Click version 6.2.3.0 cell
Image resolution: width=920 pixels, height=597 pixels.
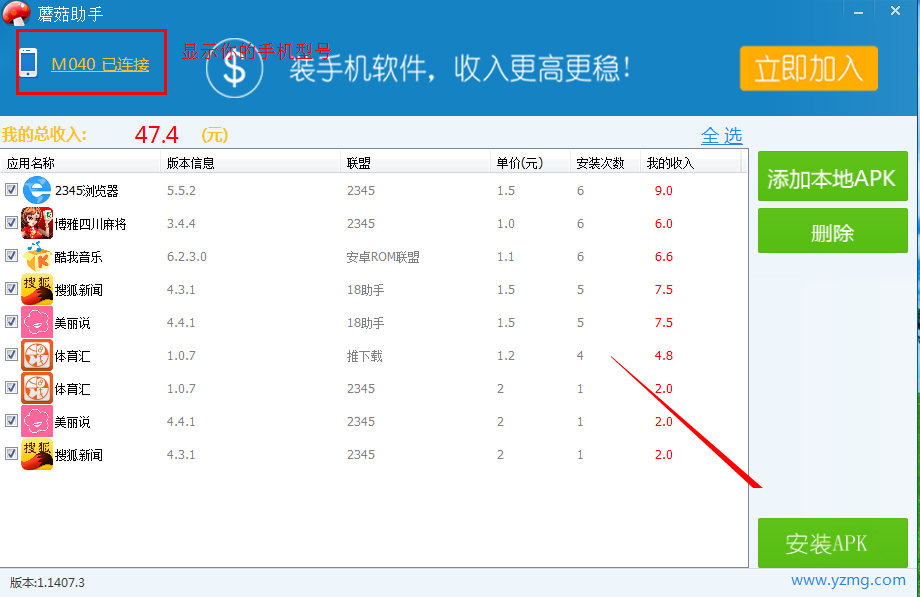pos(187,257)
